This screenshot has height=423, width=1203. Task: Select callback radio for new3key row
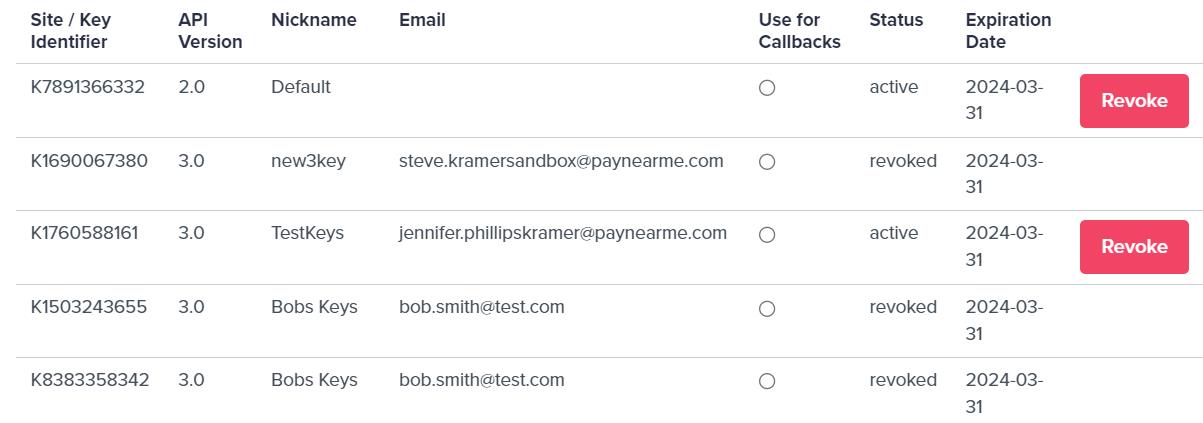[x=767, y=161]
